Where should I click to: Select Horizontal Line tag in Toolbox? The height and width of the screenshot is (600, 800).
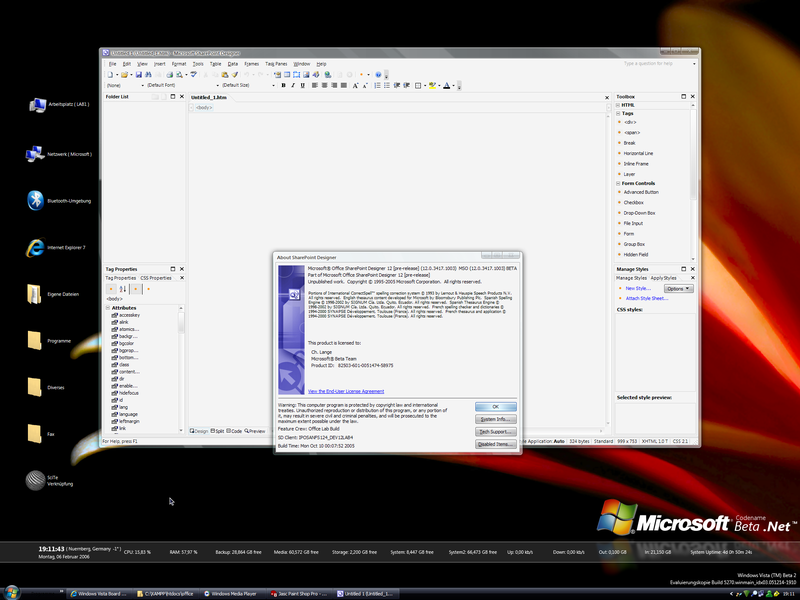640,153
